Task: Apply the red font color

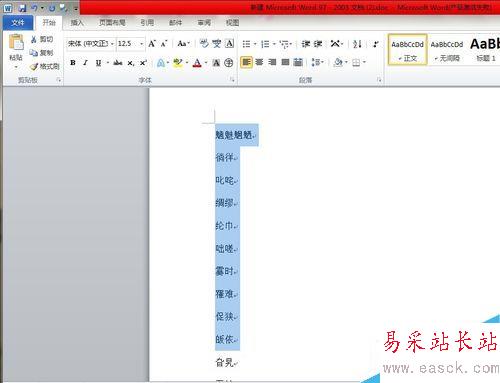Action: [197, 63]
